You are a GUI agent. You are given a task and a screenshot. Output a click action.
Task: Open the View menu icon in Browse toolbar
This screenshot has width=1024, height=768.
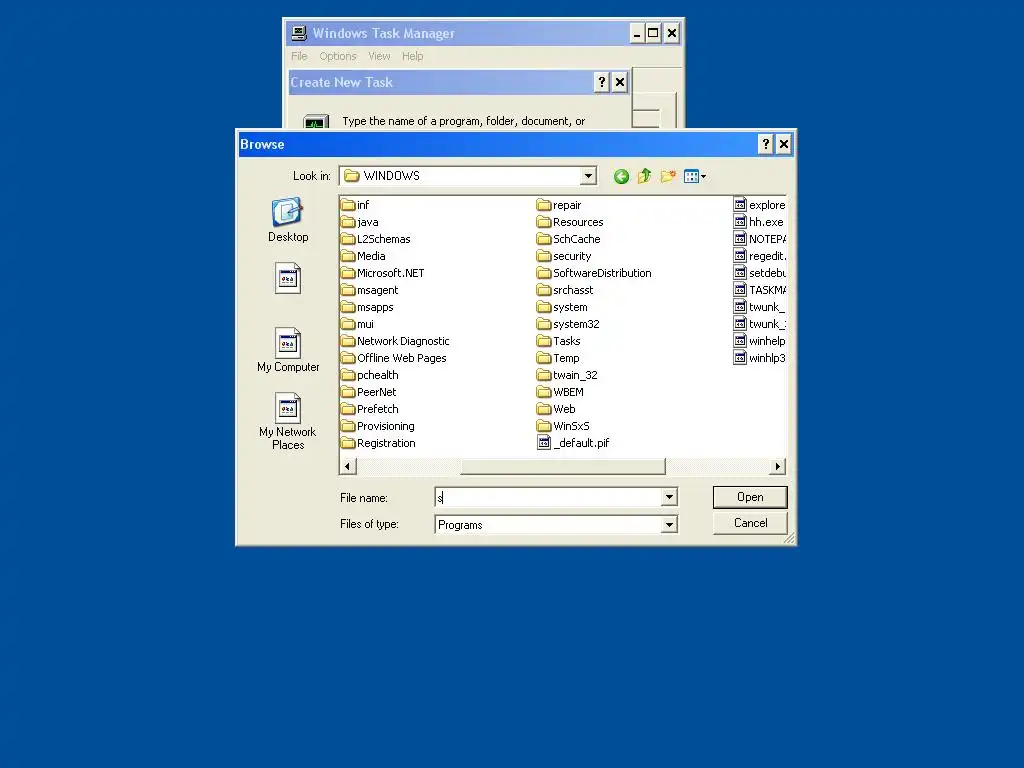click(x=694, y=176)
